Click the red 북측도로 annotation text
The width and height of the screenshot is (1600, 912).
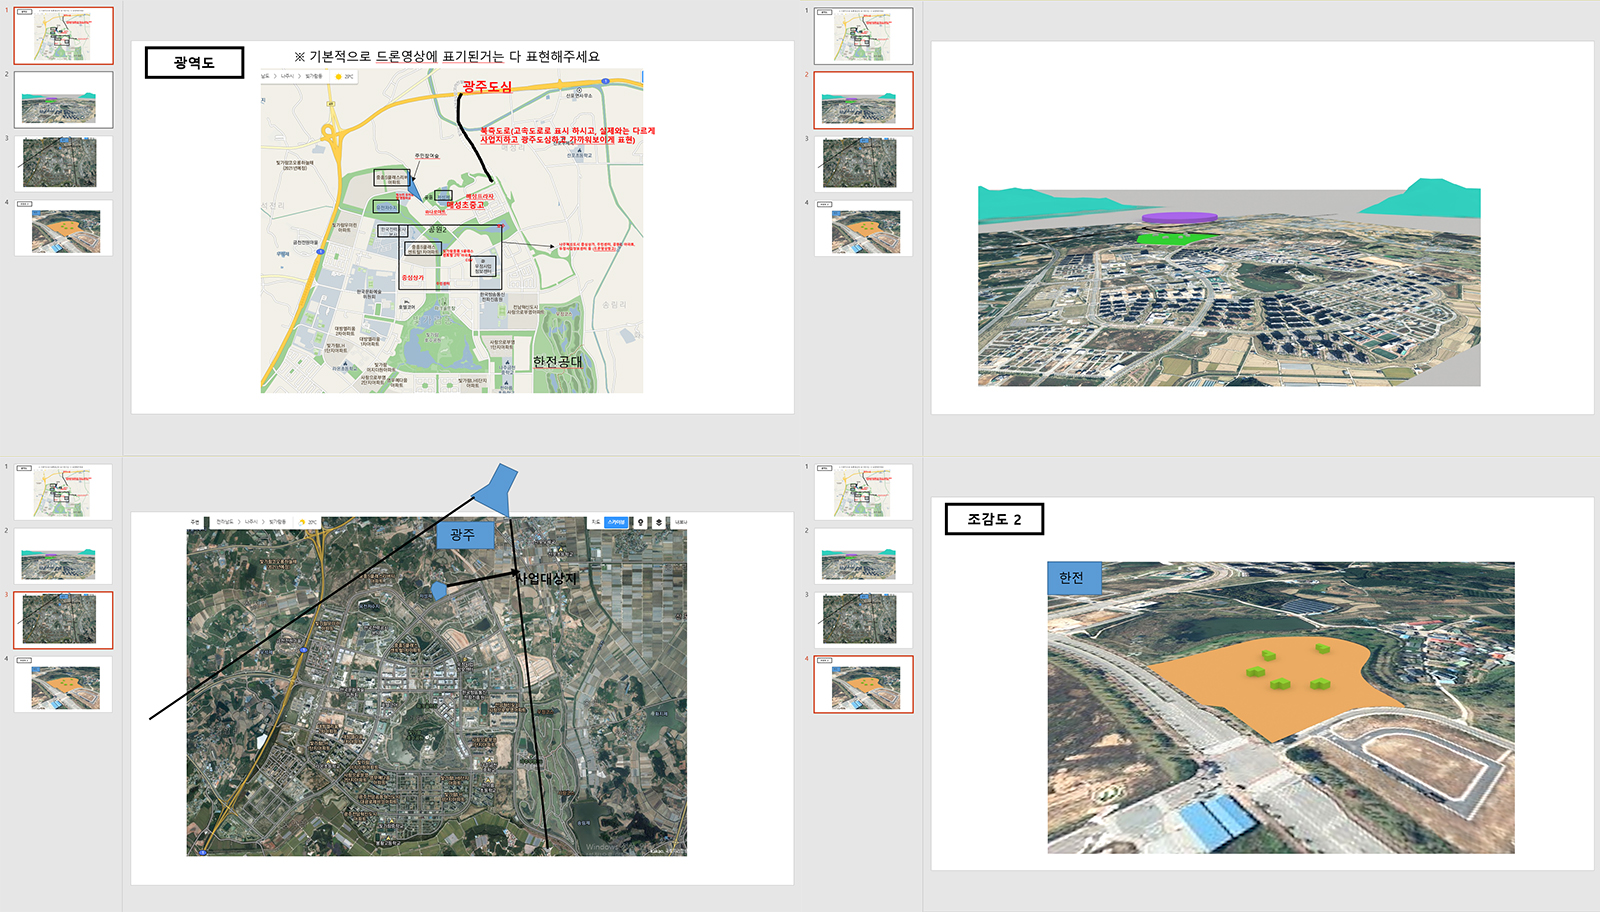click(567, 135)
